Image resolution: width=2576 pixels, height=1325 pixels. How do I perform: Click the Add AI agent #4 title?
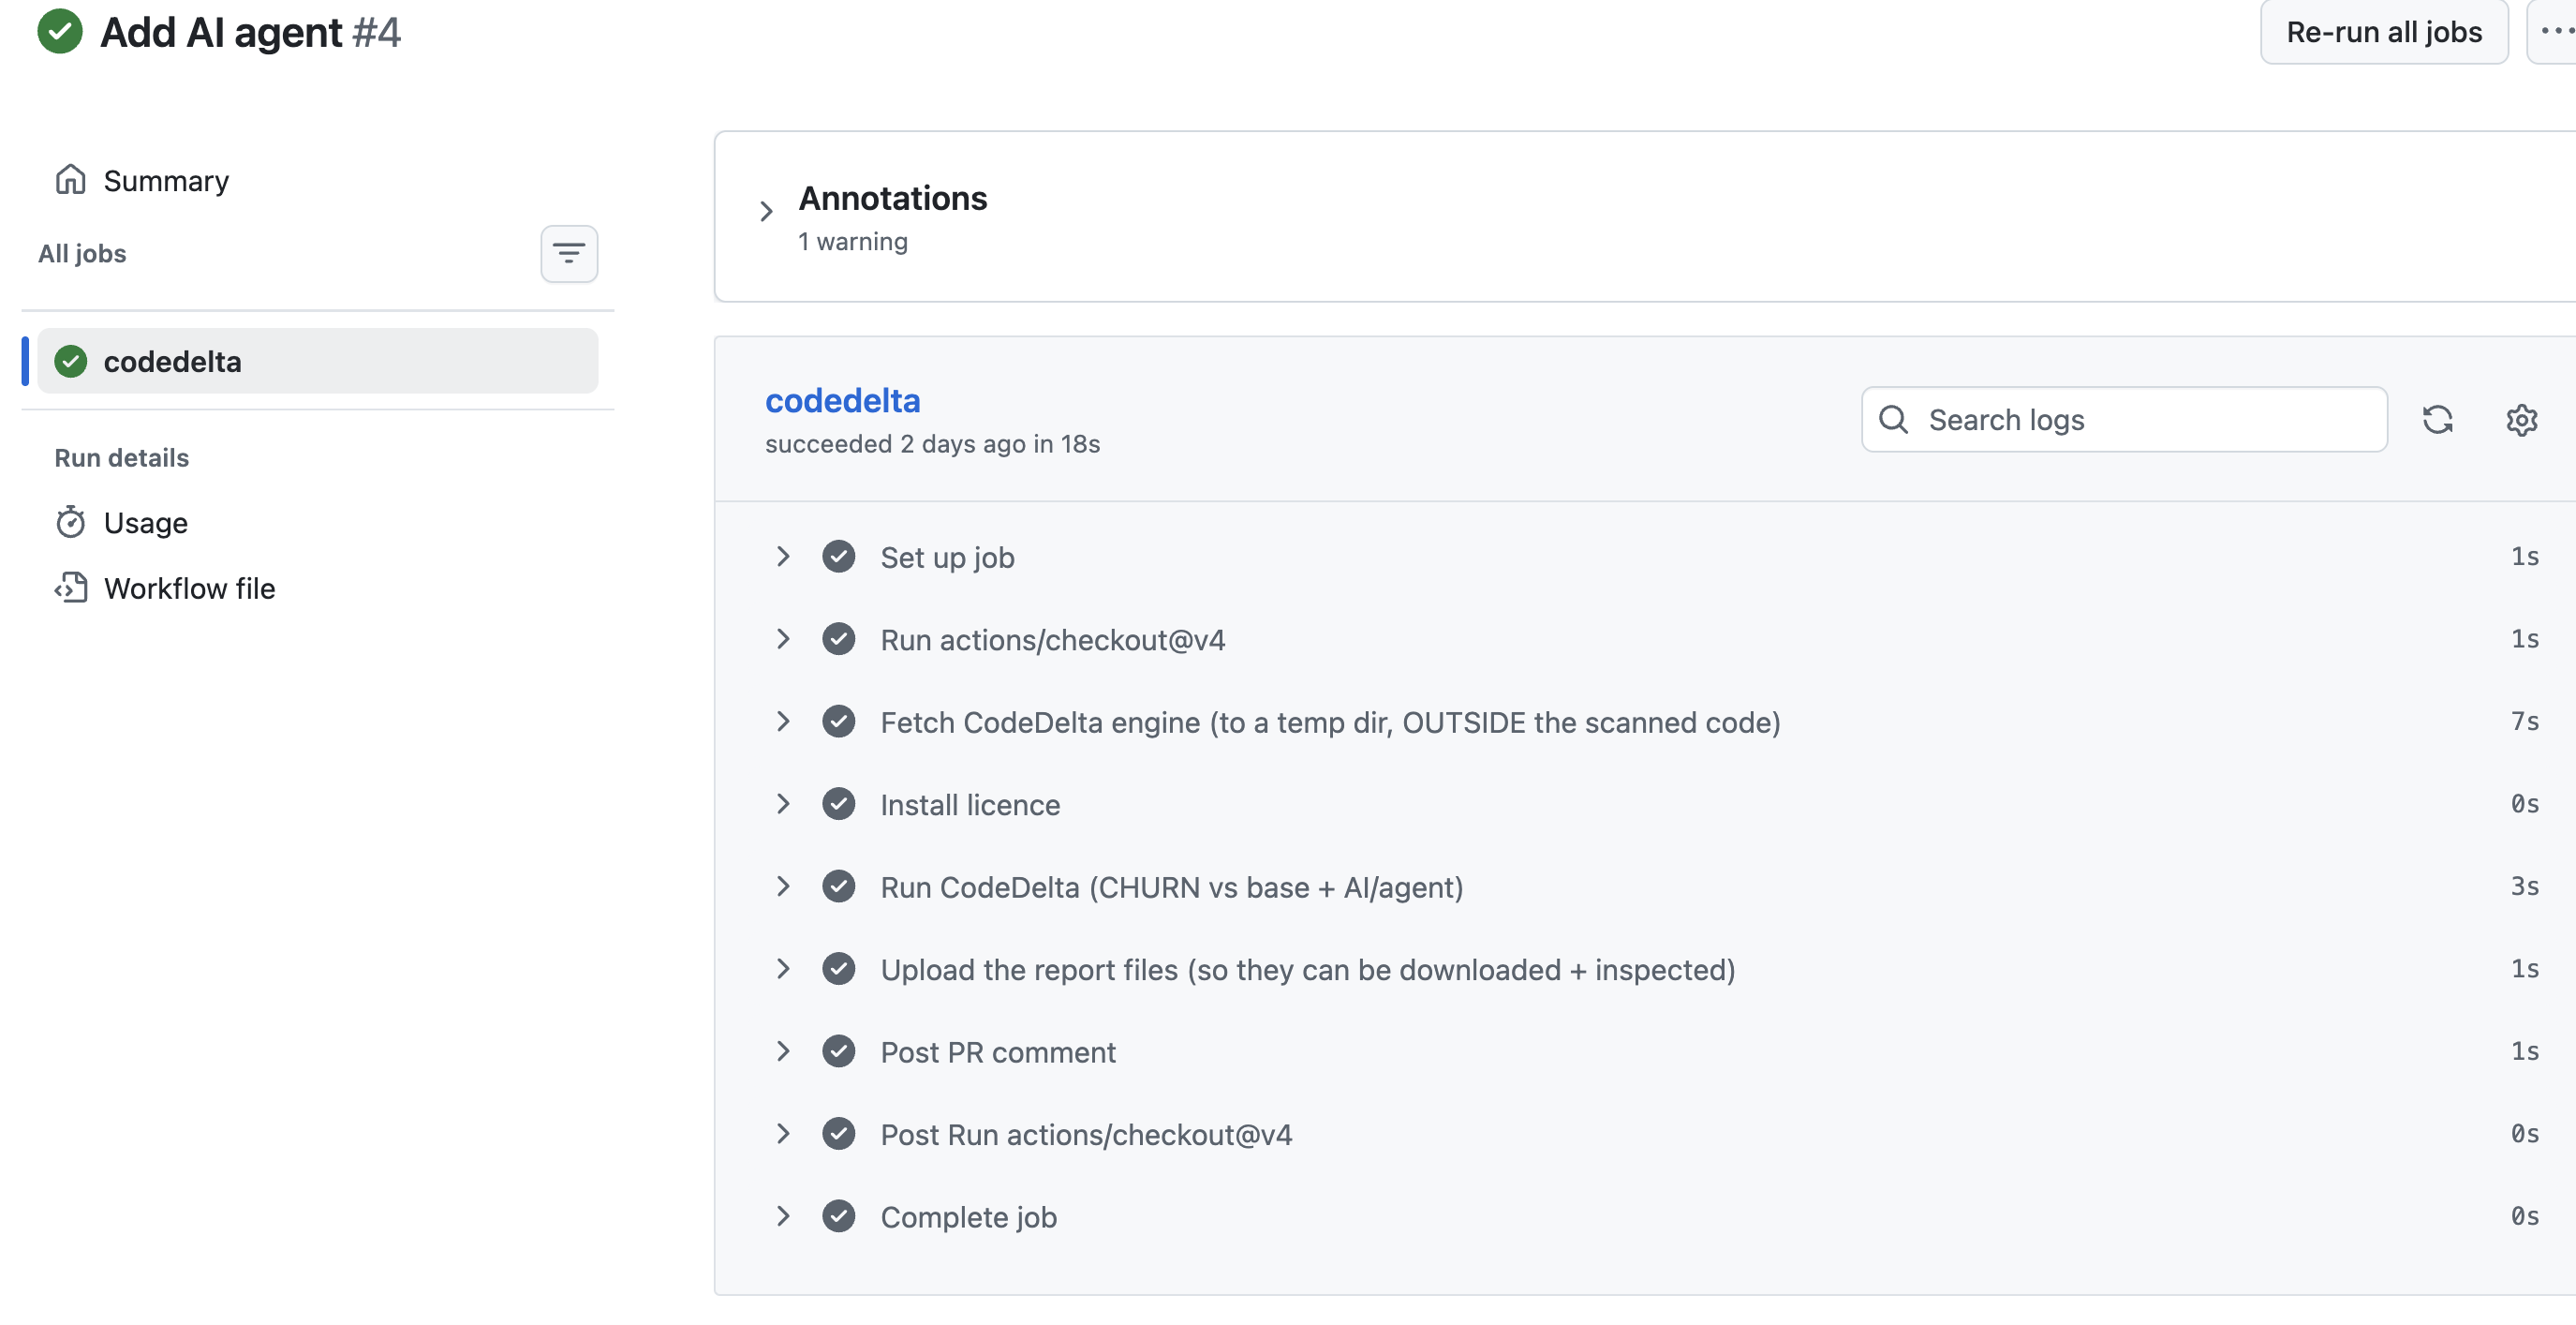click(x=250, y=32)
